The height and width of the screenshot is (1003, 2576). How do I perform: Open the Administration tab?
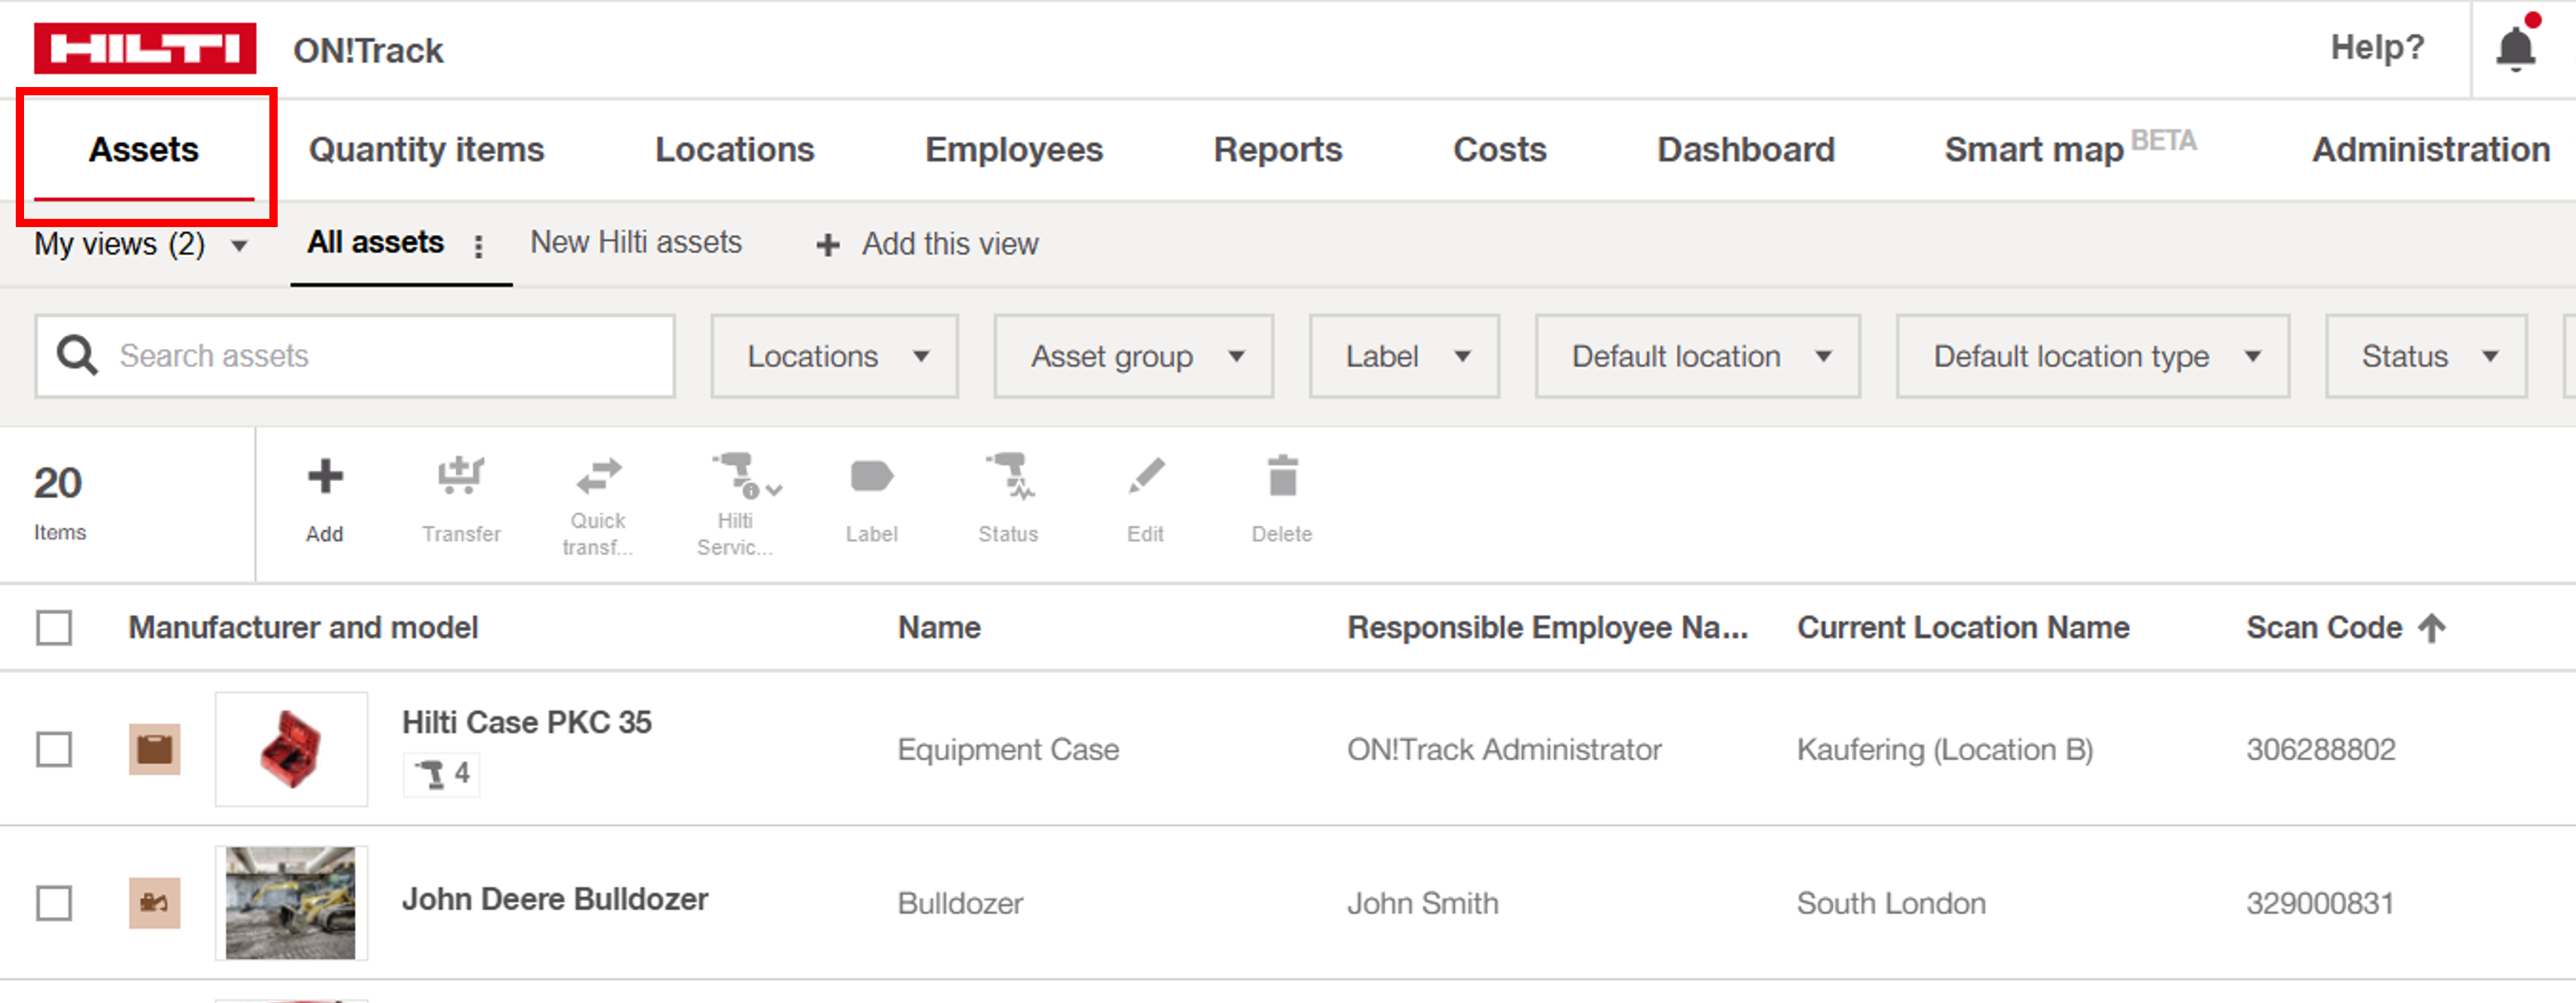coord(2431,150)
